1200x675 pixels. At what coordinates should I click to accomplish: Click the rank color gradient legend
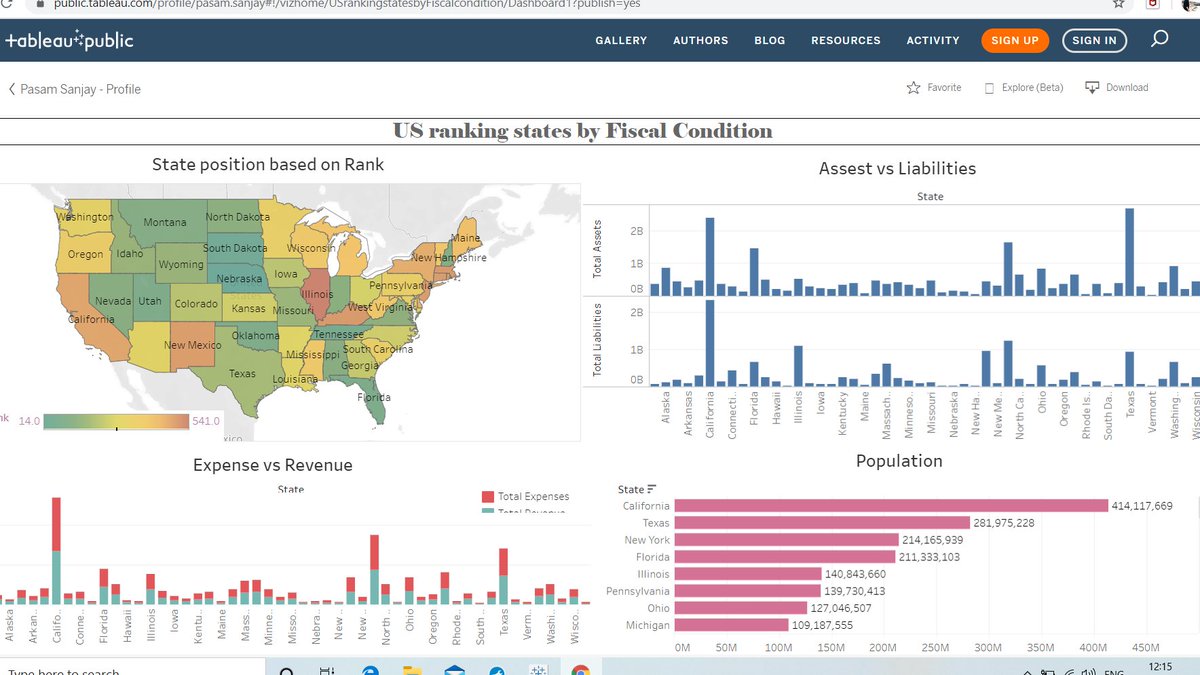click(x=115, y=421)
